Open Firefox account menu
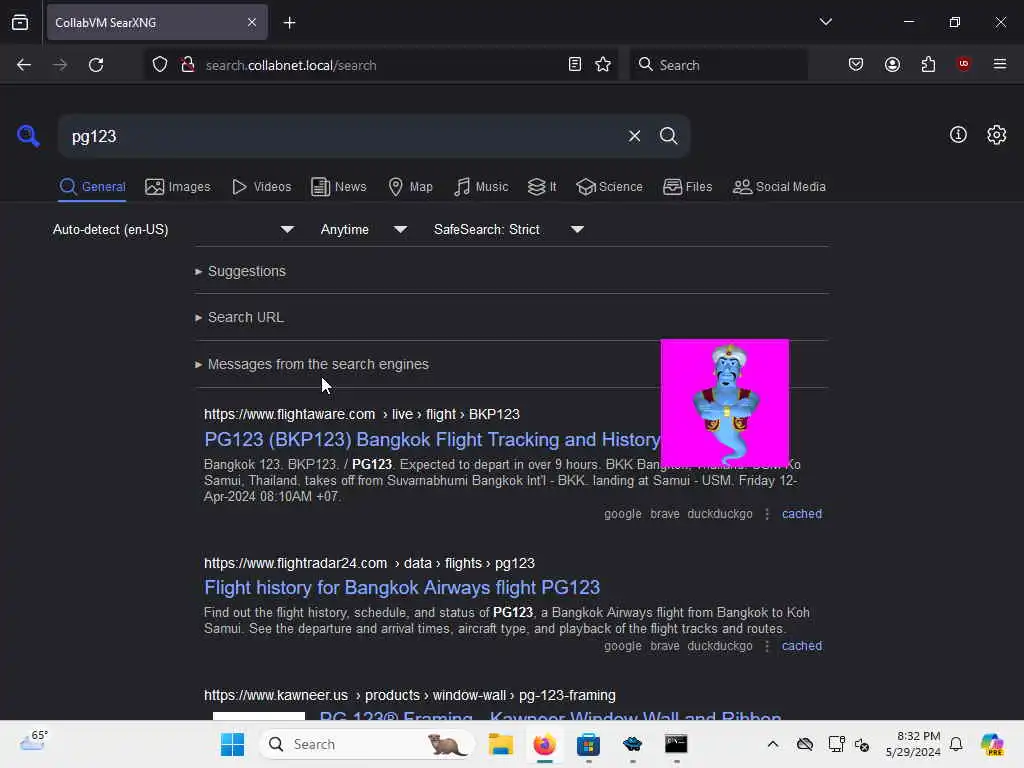1024x768 pixels. 892,65
